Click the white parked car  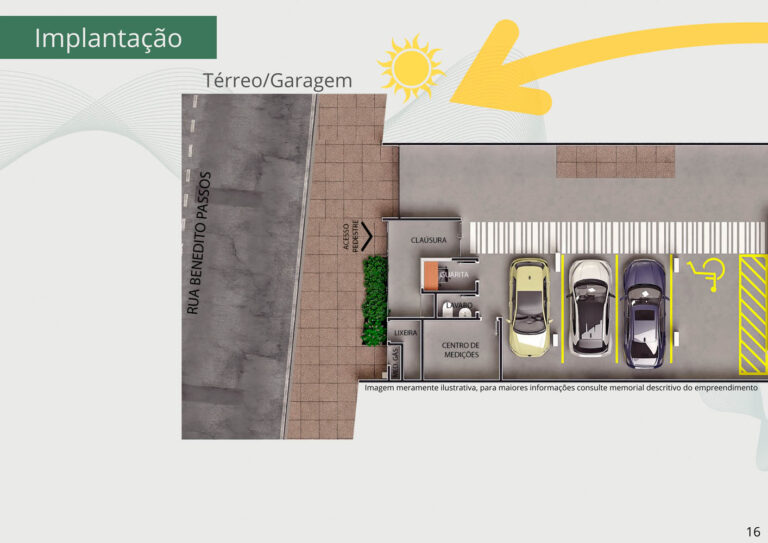coord(591,307)
